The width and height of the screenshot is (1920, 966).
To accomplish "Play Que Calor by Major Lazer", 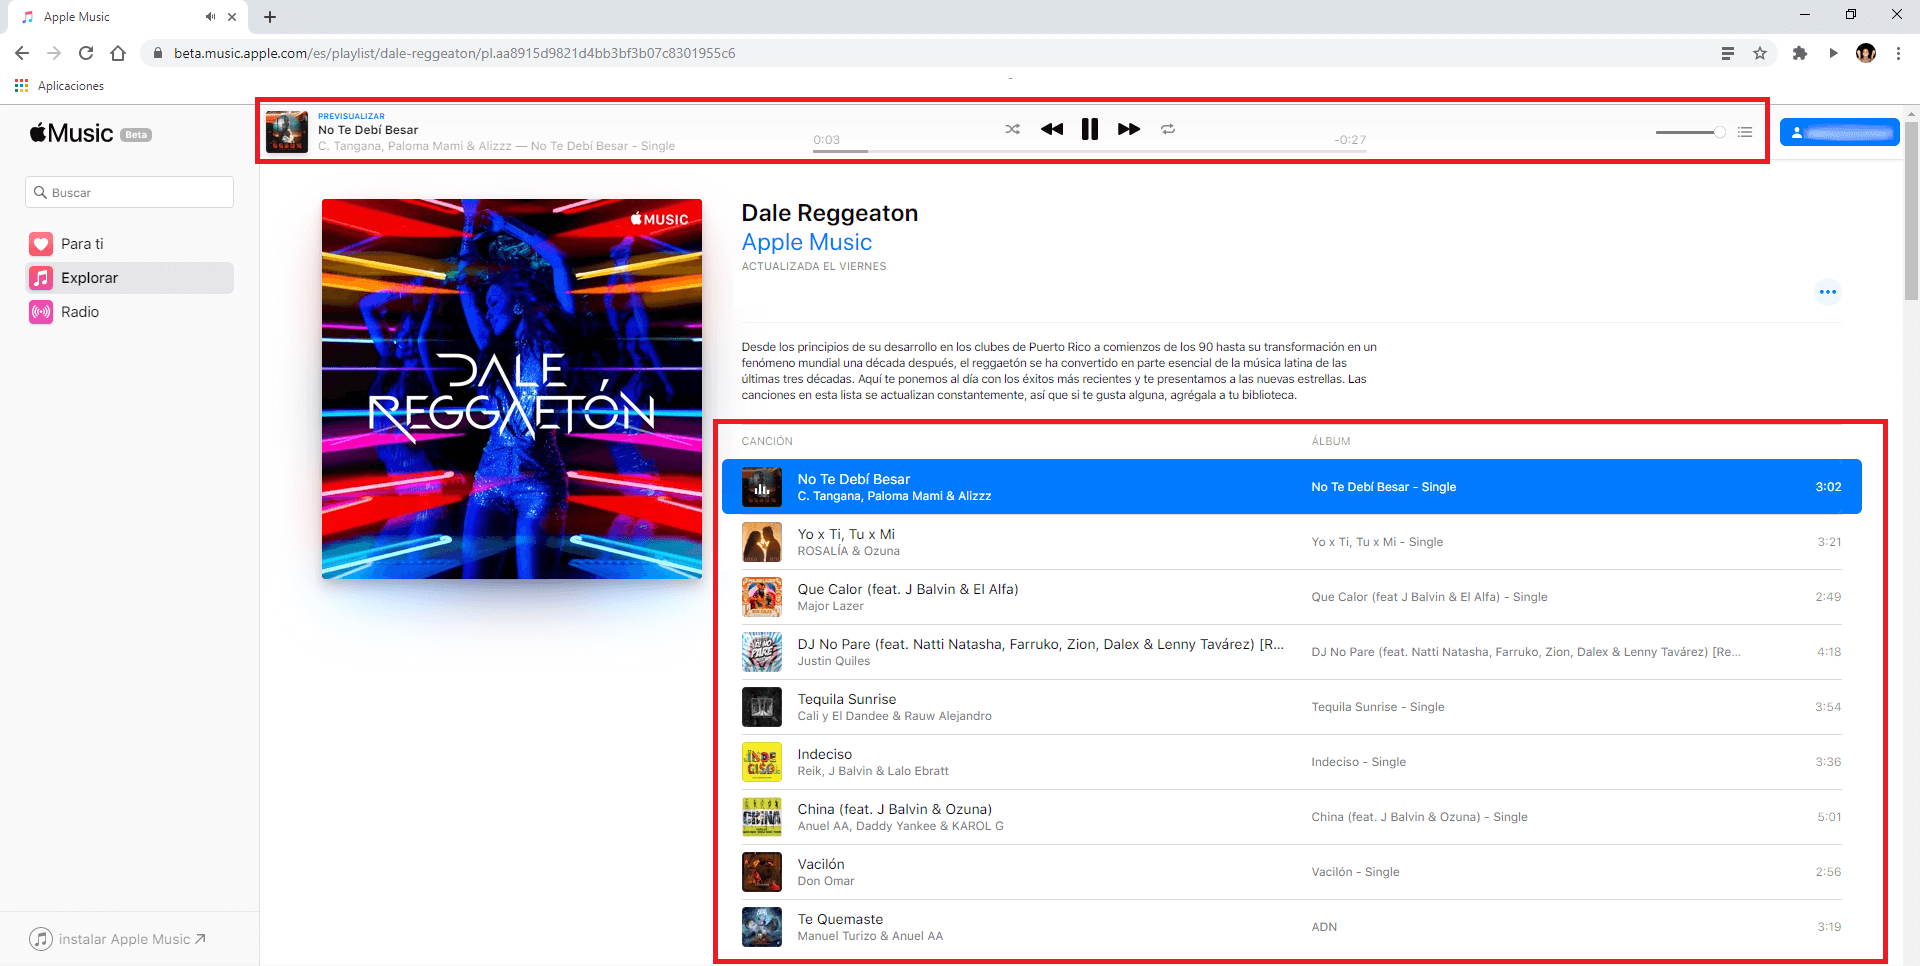I will coord(1292,597).
